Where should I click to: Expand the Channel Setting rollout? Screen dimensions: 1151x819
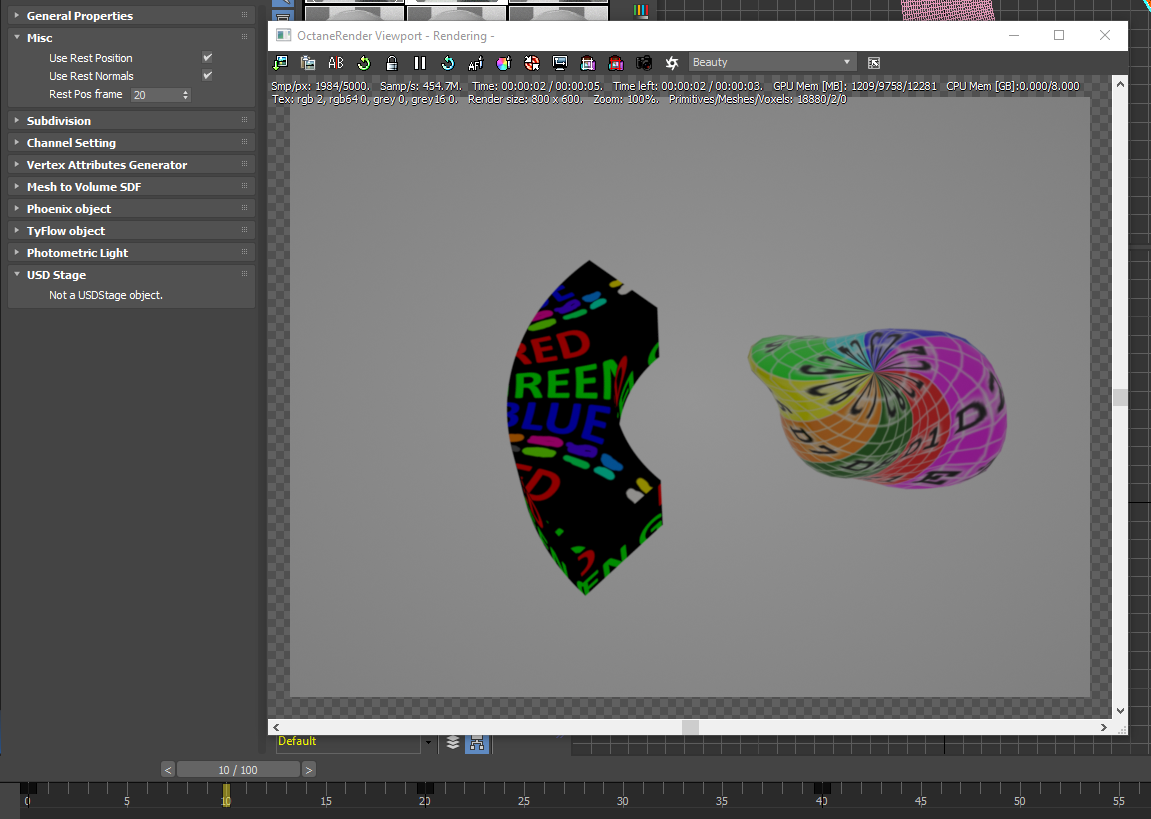pos(131,142)
